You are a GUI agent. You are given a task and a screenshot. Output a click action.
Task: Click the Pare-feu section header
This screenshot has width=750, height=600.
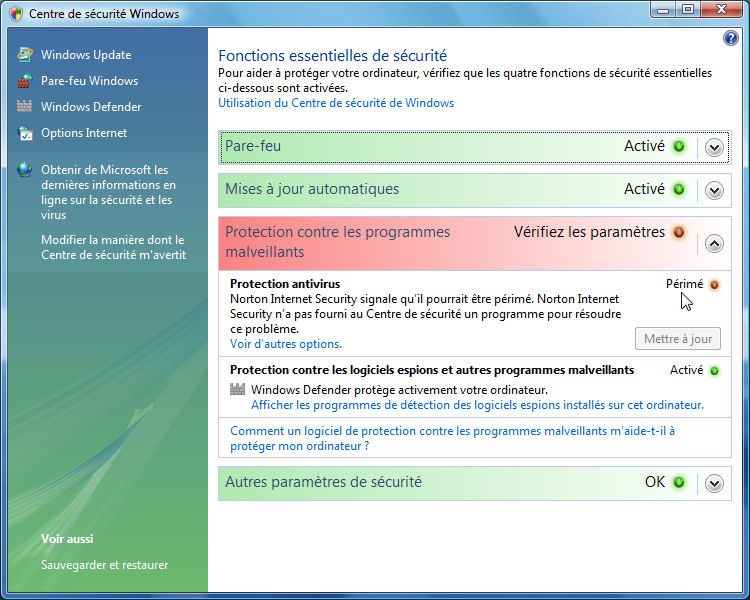click(x=474, y=147)
